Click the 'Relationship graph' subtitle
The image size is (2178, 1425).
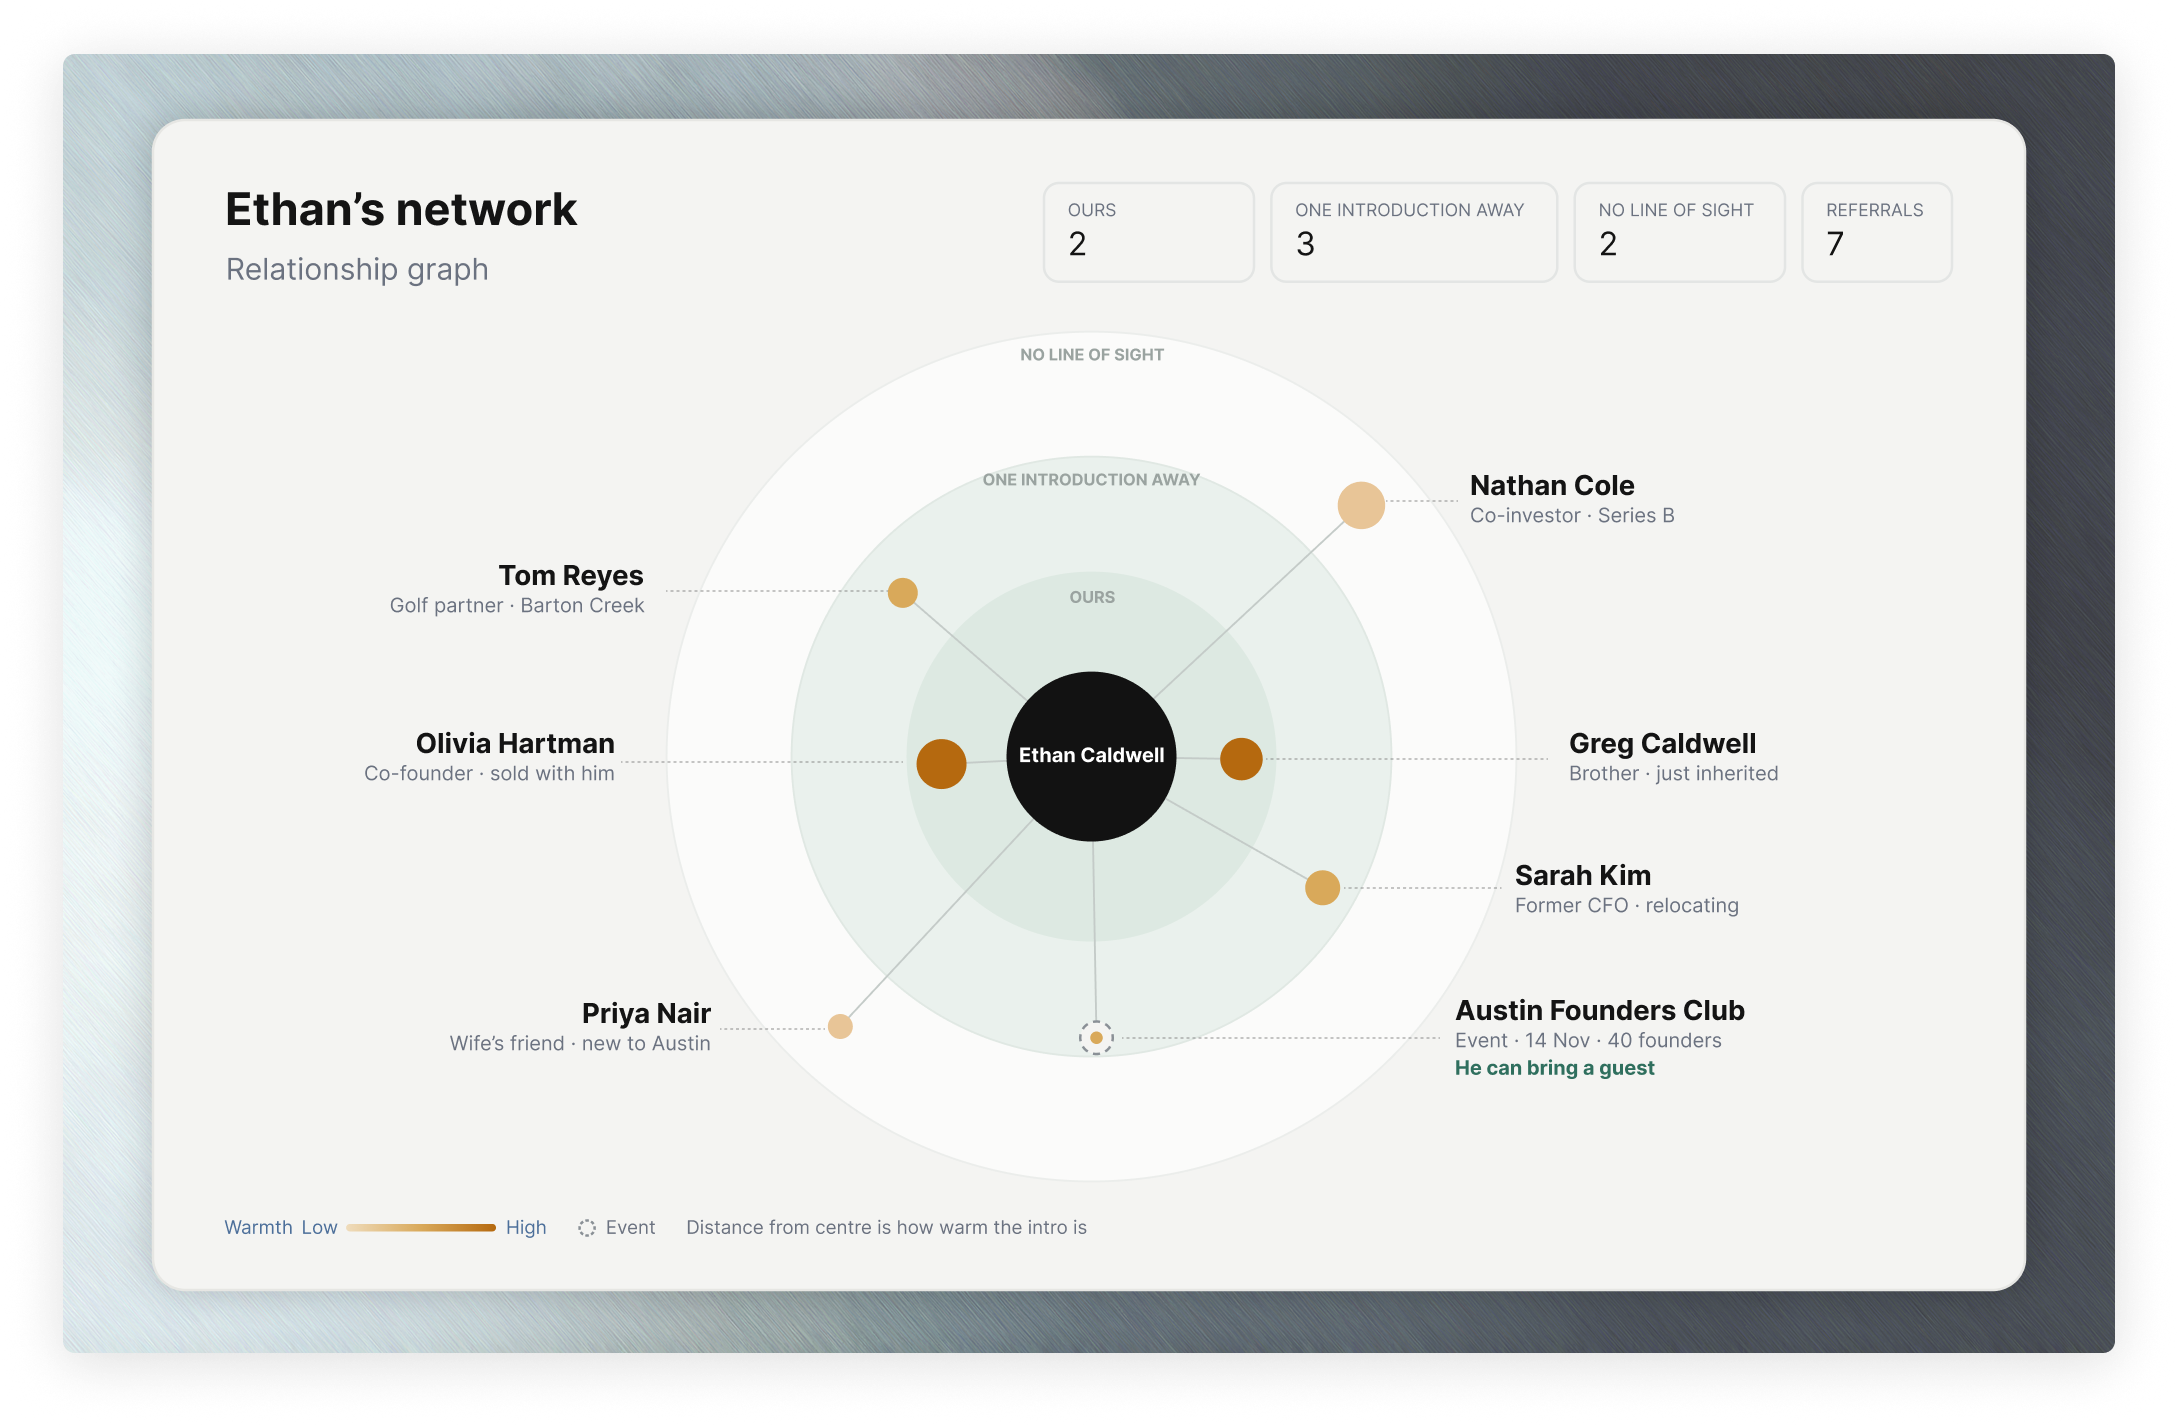click(357, 270)
